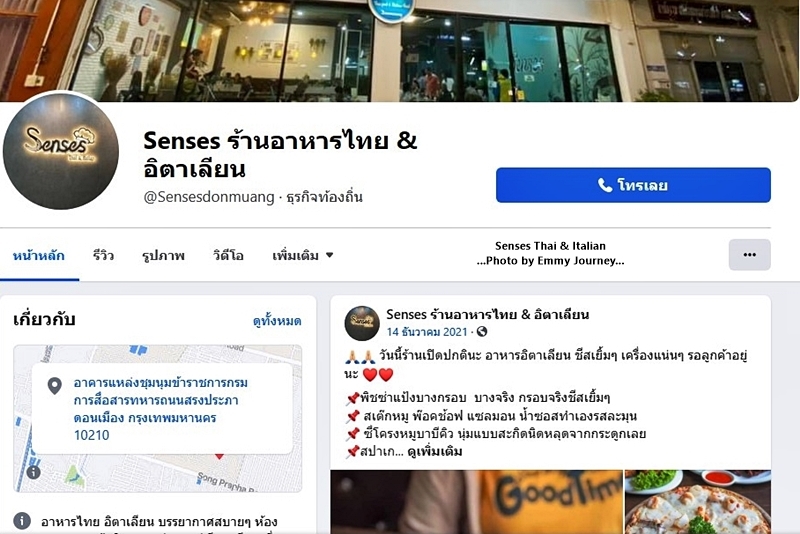Click the map location pin icon
800x534 pixels.
[x=55, y=386]
